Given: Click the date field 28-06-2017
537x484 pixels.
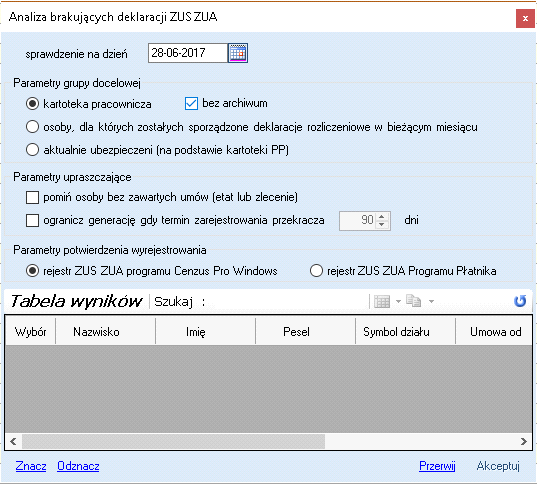Looking at the screenshot, I should [188, 53].
